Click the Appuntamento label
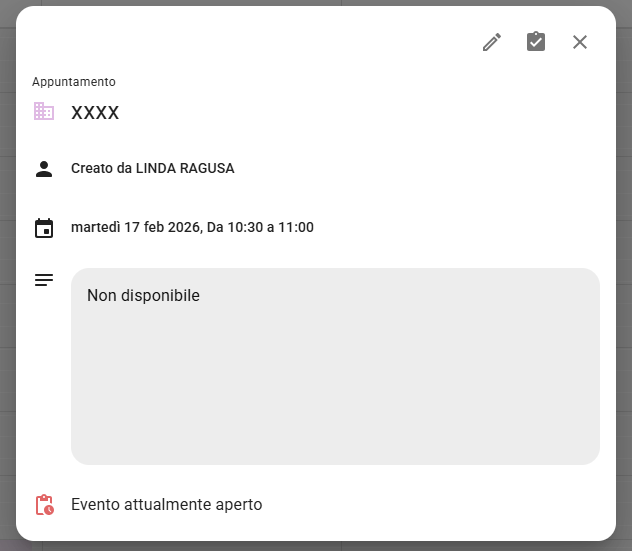632x551 pixels. [x=74, y=82]
